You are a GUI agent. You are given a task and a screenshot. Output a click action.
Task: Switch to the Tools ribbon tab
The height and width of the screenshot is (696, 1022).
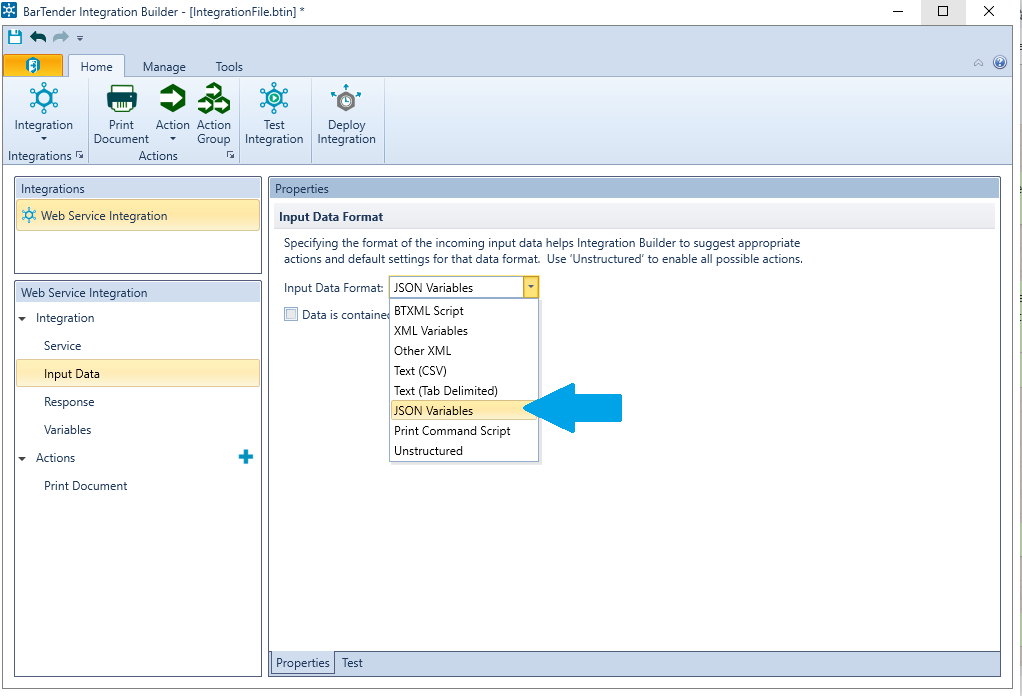coord(229,66)
